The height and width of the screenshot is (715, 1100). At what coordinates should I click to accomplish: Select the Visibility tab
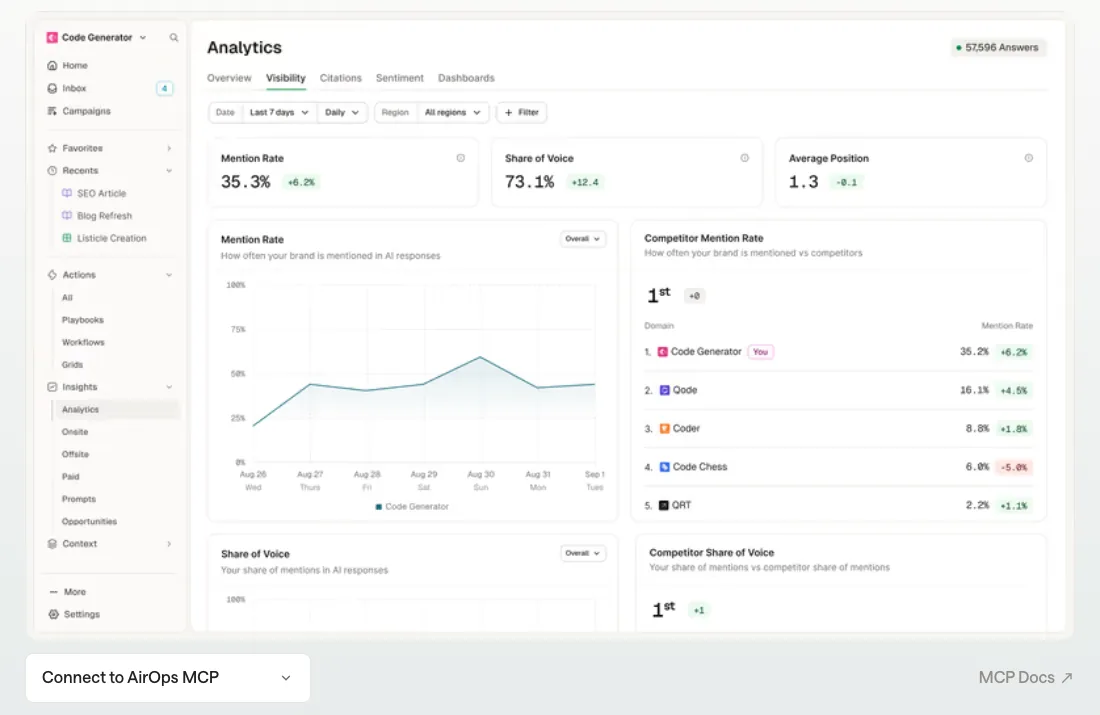coord(286,78)
